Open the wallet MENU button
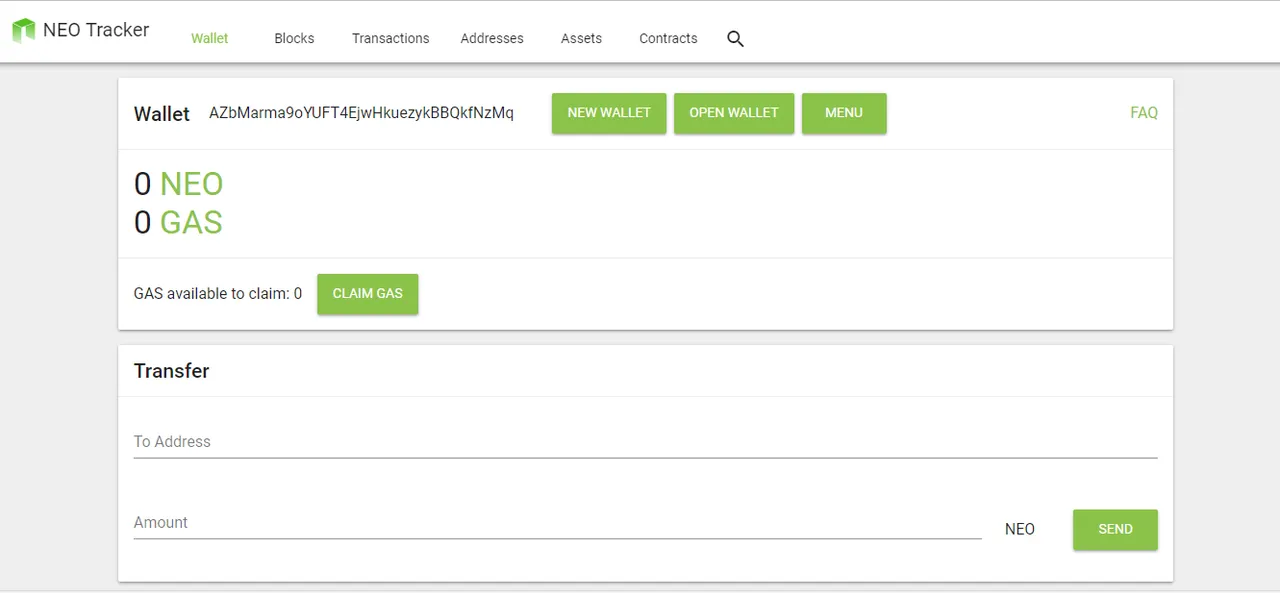 click(x=844, y=113)
